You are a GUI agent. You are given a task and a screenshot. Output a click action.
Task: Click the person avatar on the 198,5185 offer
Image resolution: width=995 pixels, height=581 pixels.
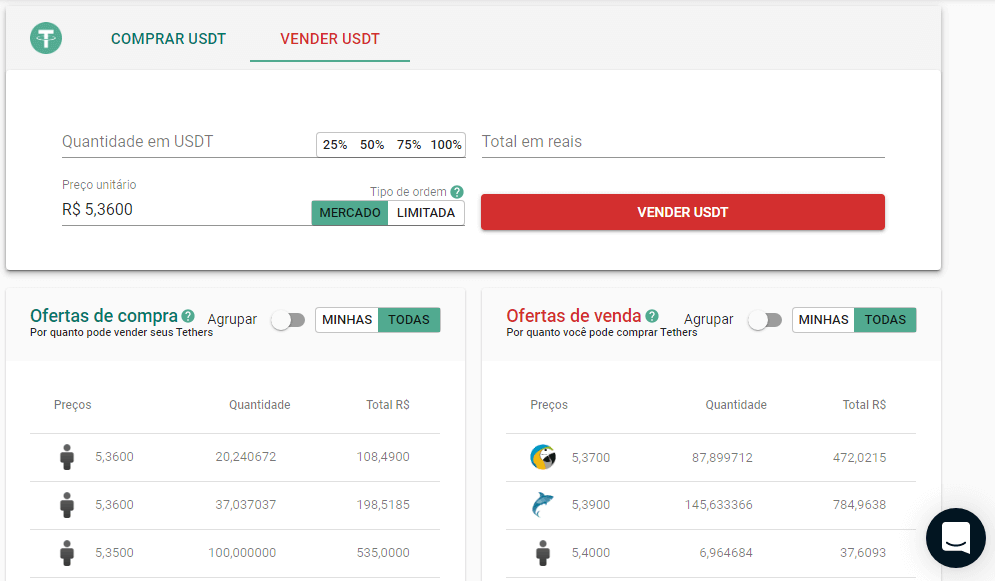(67, 505)
